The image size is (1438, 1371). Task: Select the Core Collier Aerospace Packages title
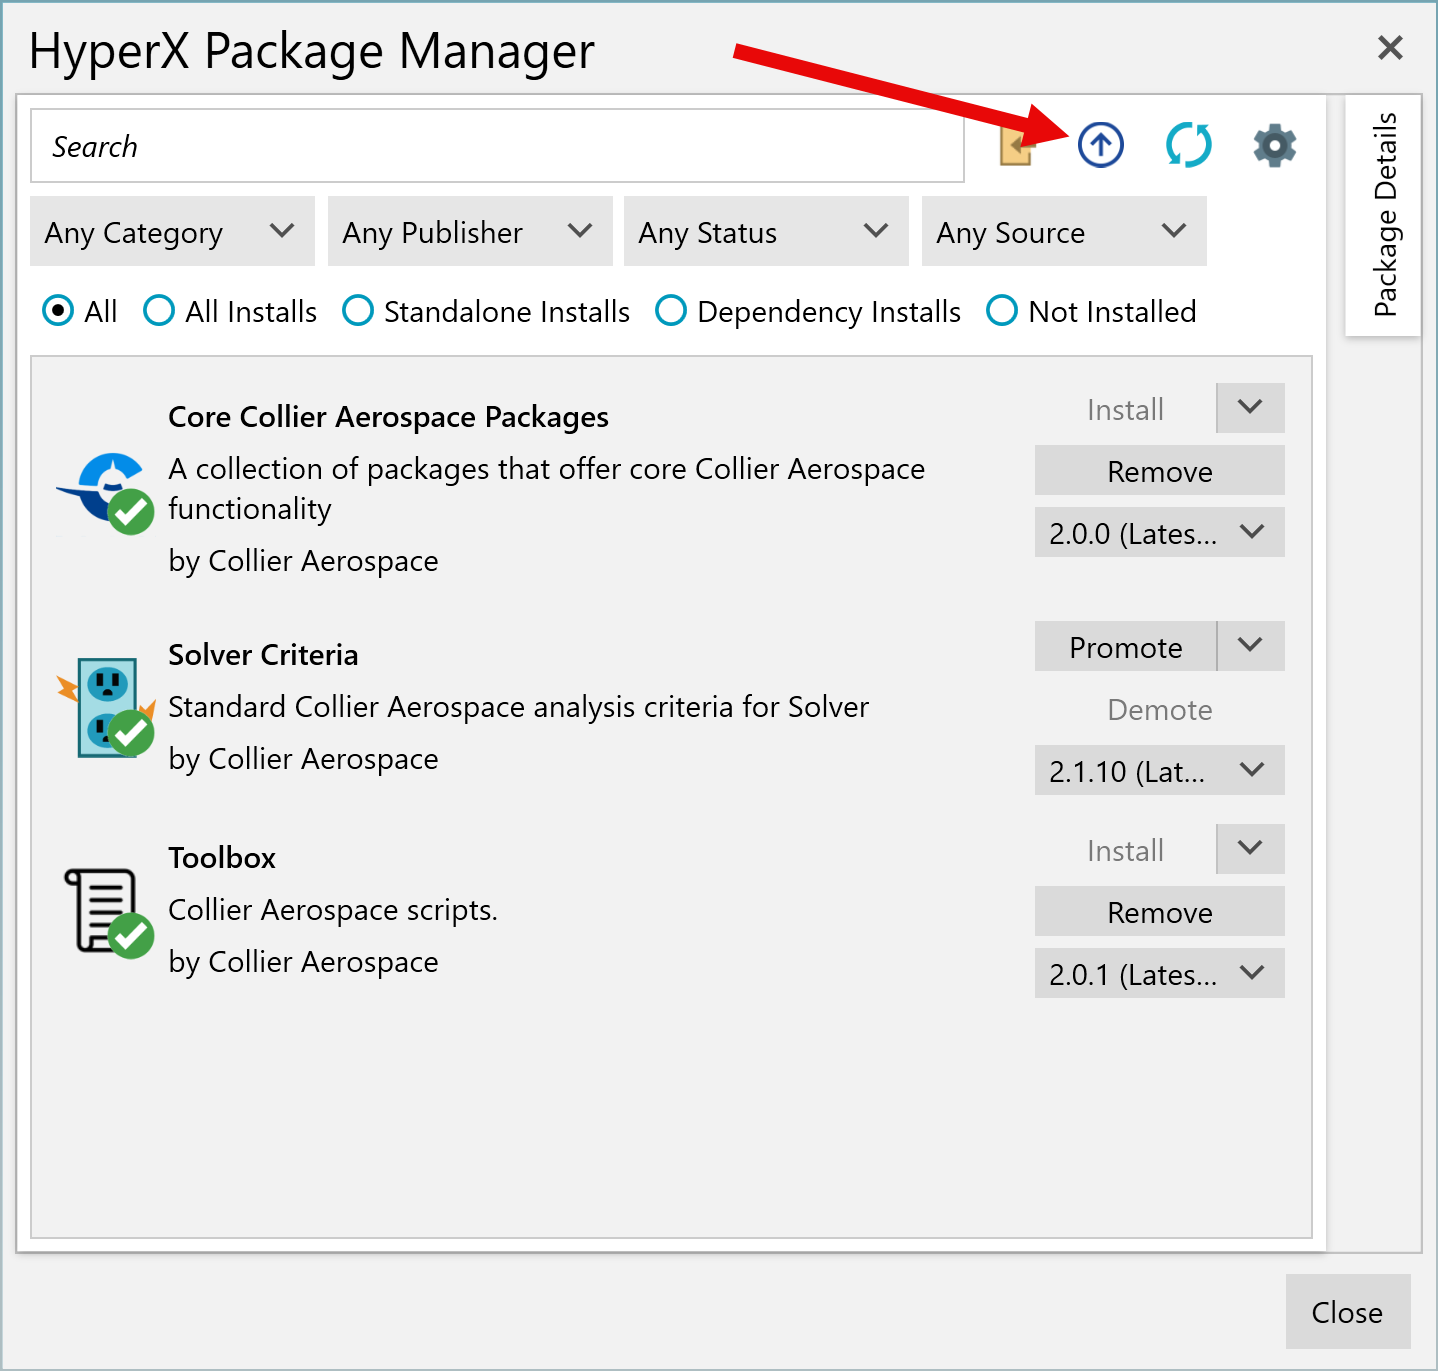coord(388,416)
